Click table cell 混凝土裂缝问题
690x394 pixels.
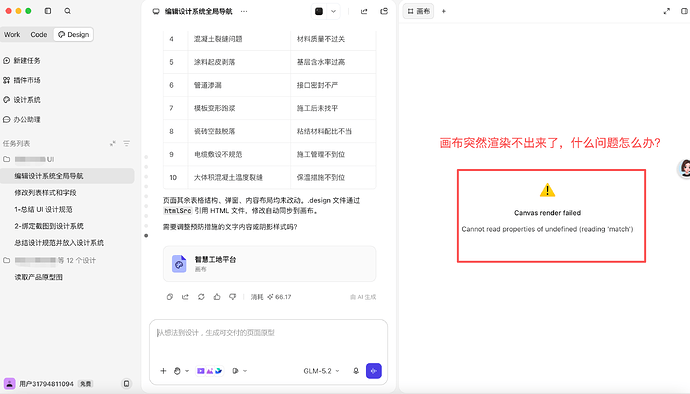[x=218, y=39]
